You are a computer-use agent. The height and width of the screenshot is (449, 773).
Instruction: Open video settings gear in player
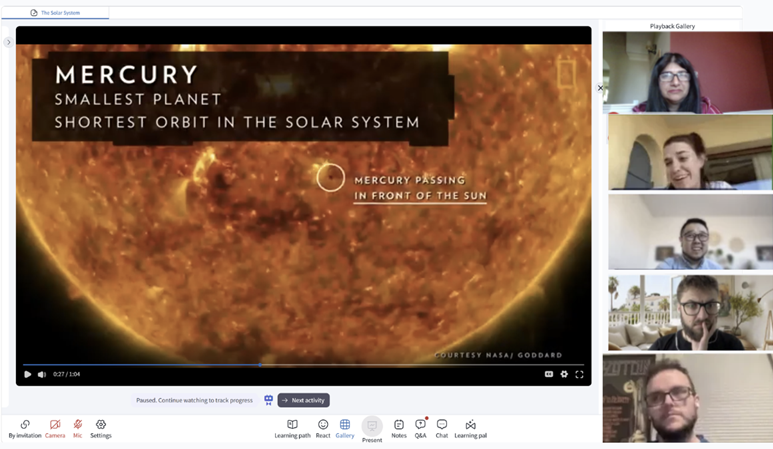click(x=564, y=374)
